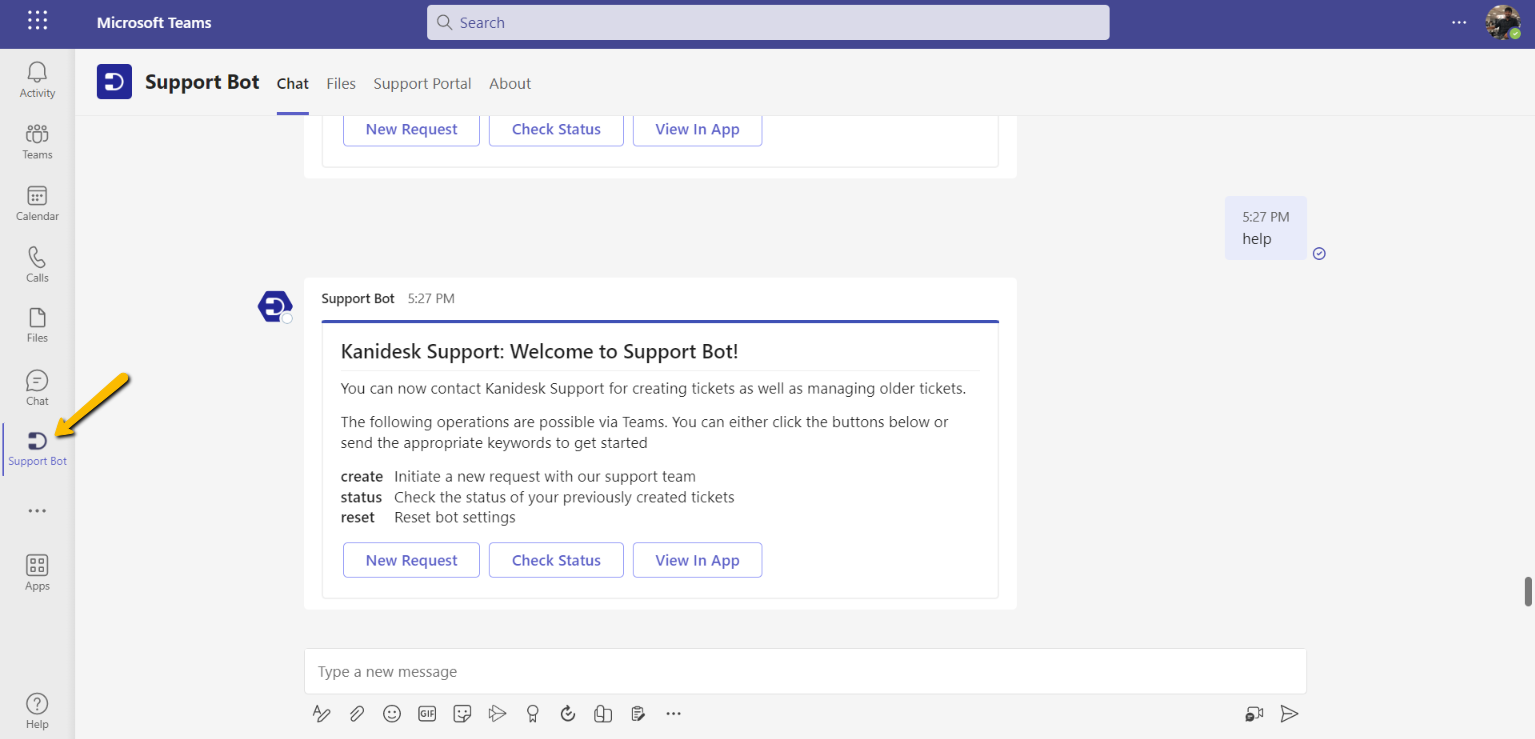Click the 'Microsoft Teams' title text
Image resolution: width=1535 pixels, height=739 pixels.
tap(154, 22)
